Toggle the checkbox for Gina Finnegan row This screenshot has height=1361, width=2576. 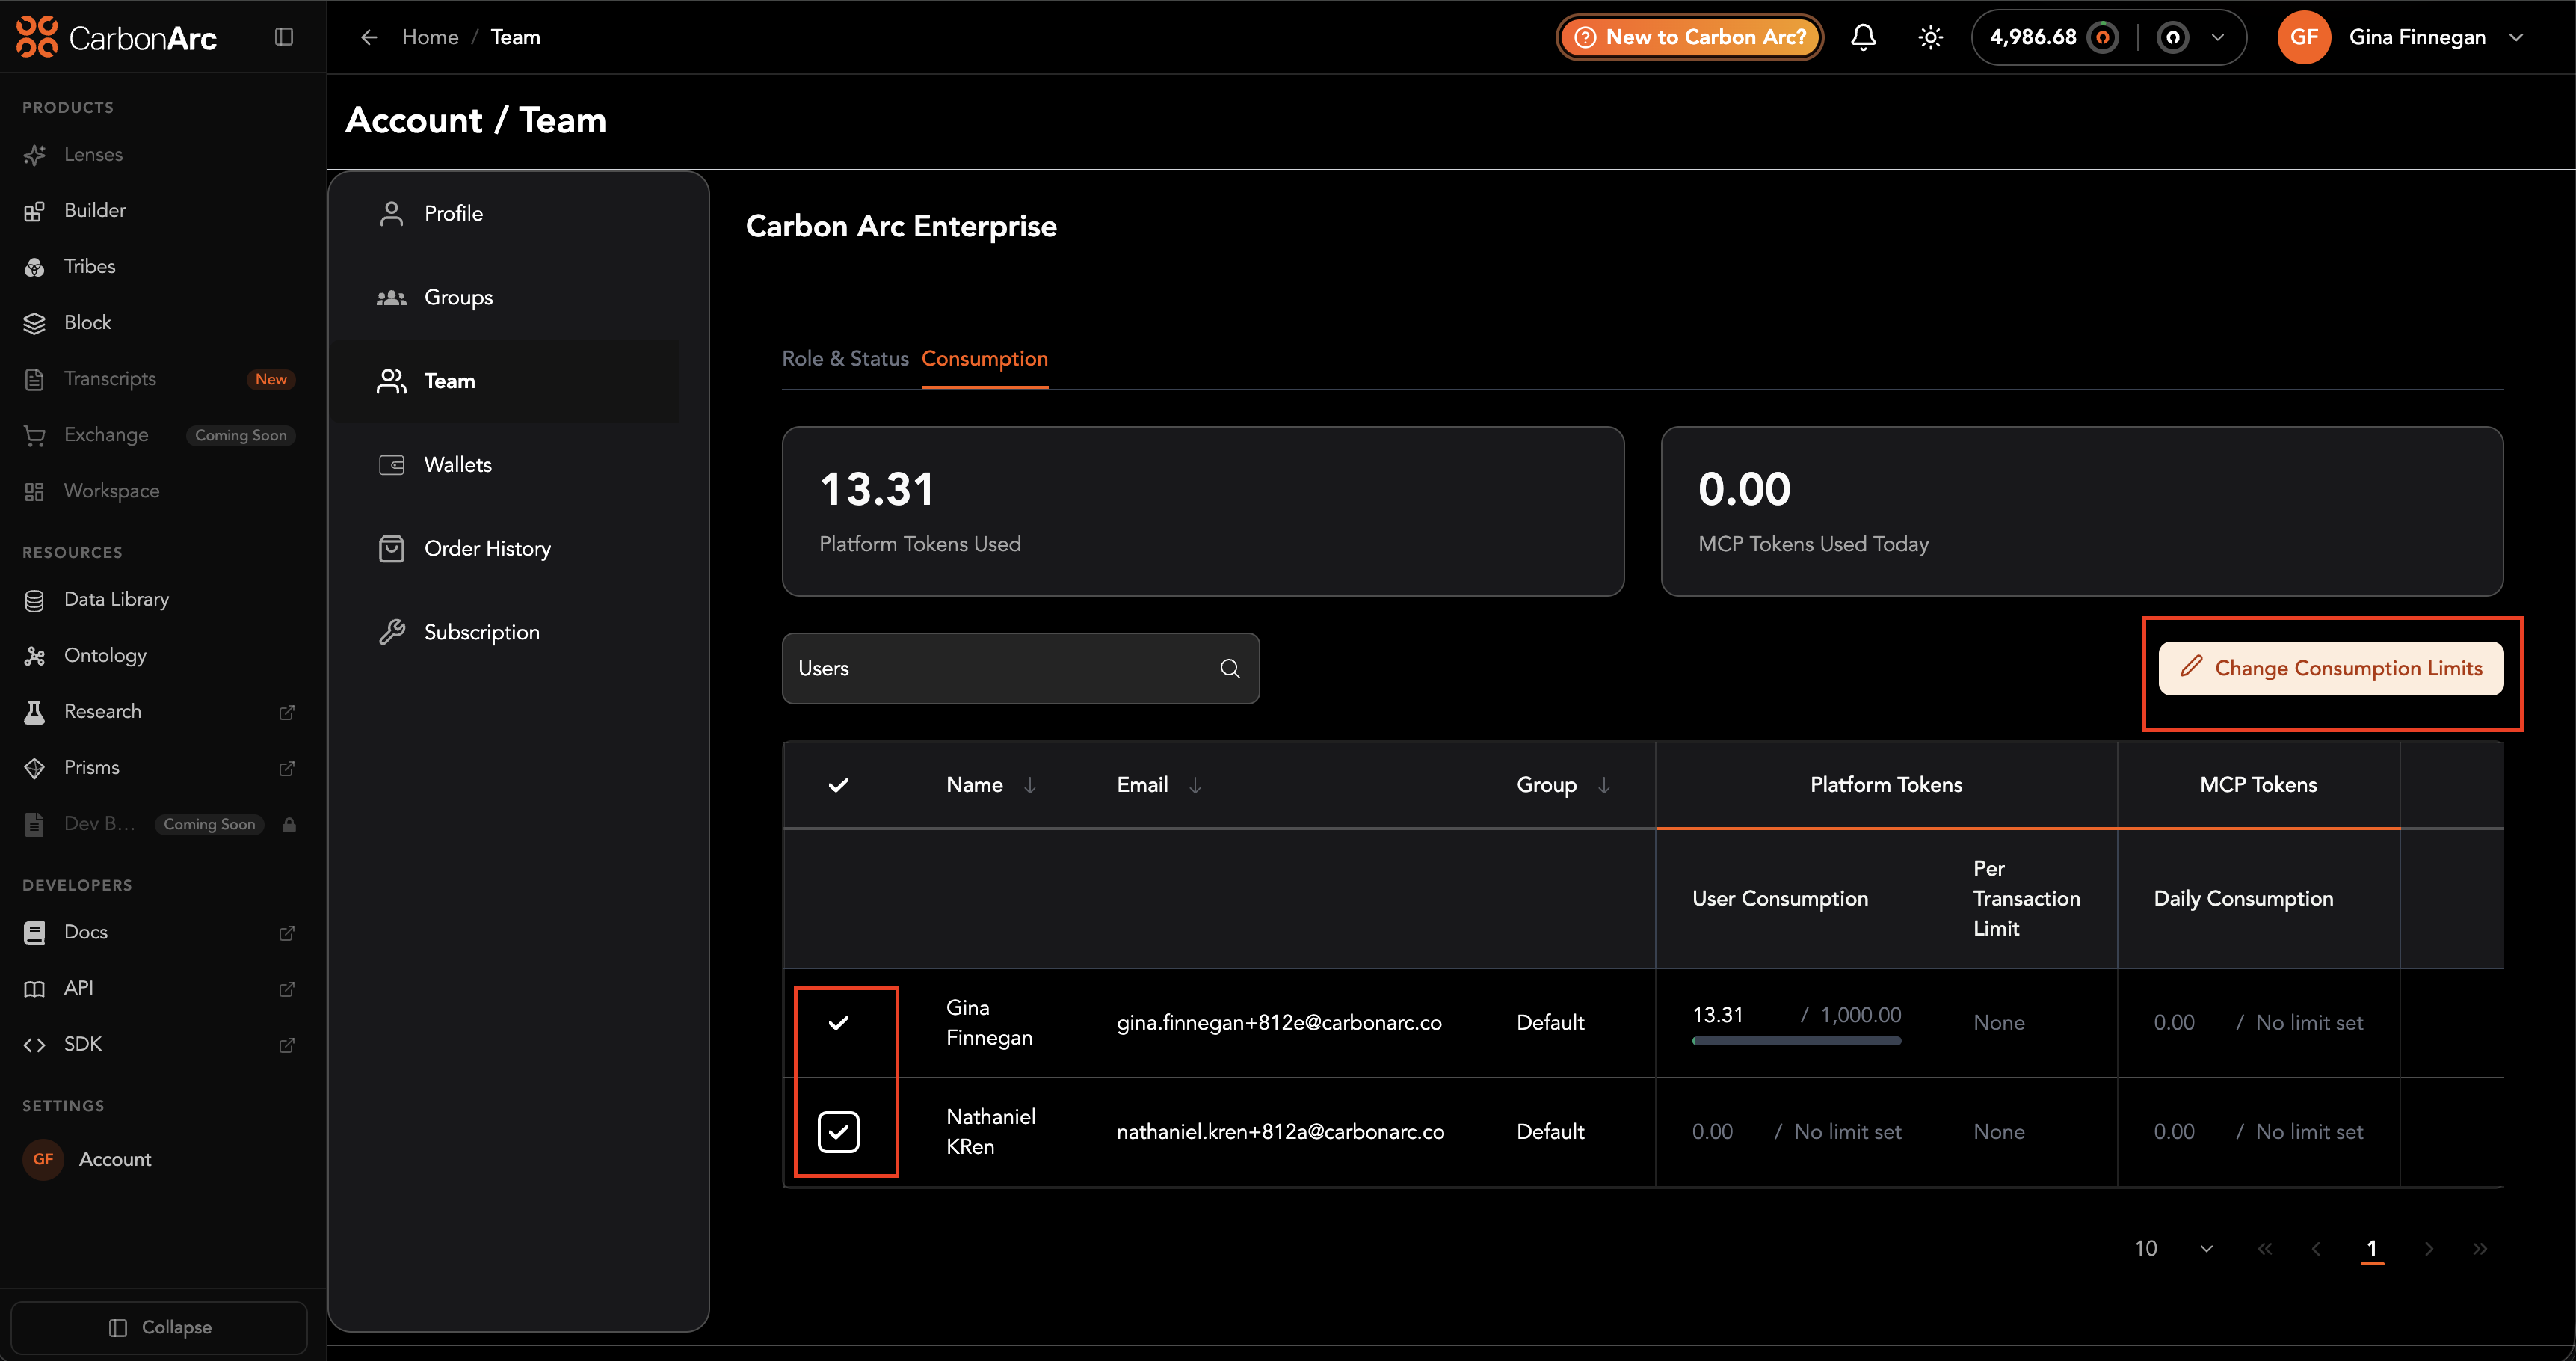click(839, 1022)
